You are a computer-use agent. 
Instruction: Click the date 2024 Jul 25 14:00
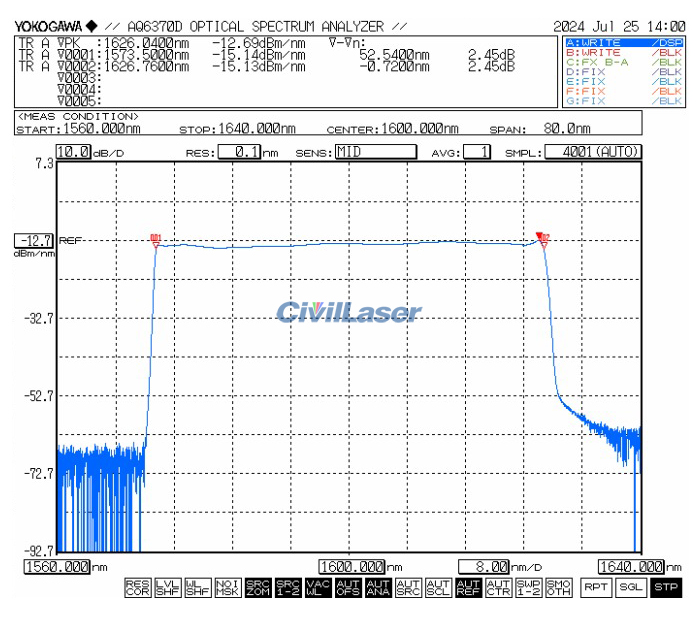(x=619, y=27)
